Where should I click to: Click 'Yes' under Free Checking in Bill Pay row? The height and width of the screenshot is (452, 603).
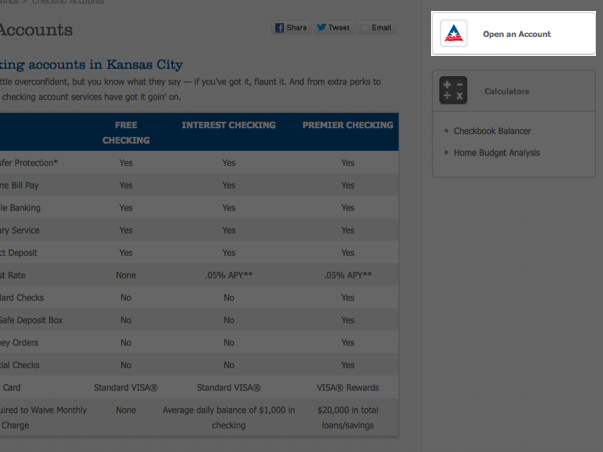tap(126, 185)
